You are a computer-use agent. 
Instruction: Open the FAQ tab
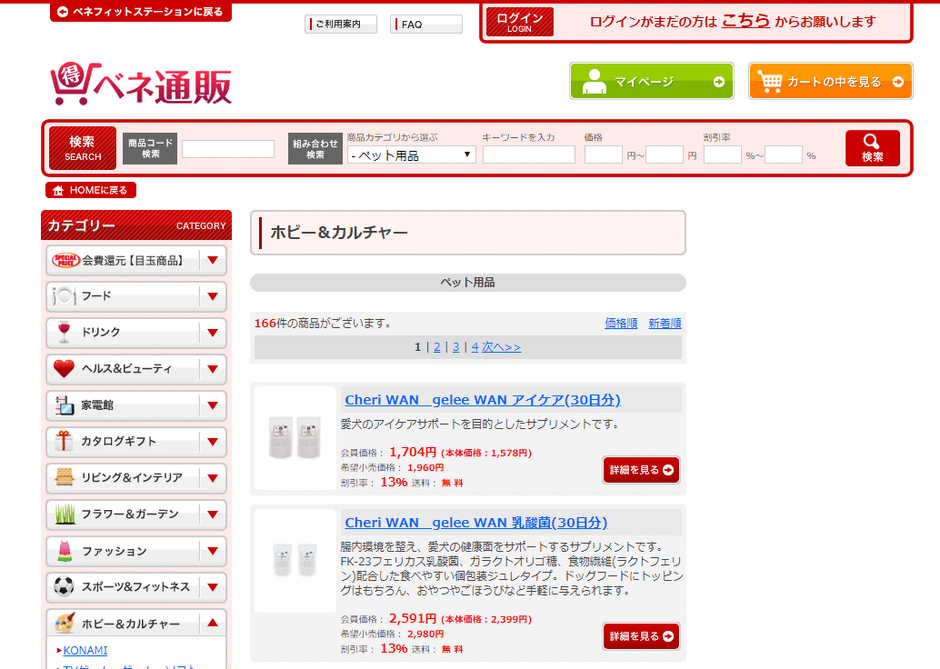[x=425, y=24]
